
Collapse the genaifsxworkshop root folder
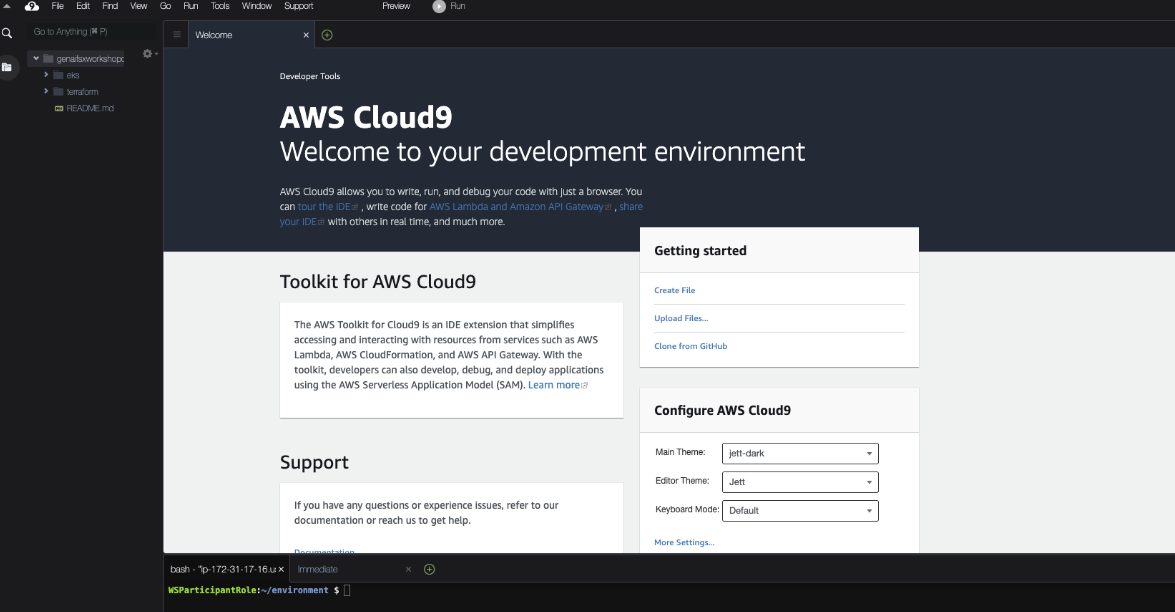click(x=36, y=58)
